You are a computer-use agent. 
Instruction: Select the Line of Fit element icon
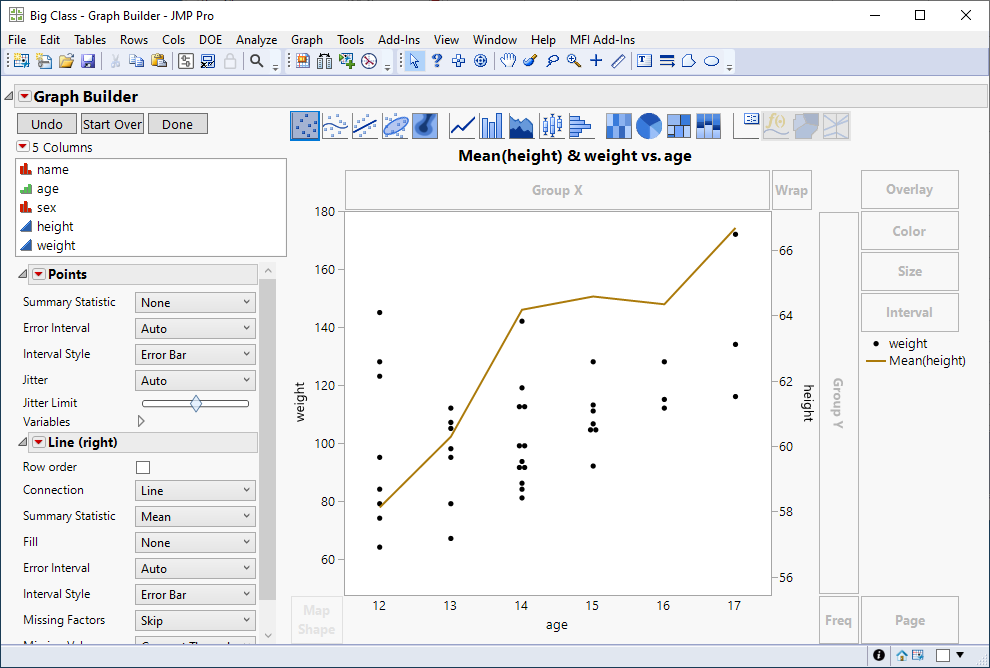365,126
